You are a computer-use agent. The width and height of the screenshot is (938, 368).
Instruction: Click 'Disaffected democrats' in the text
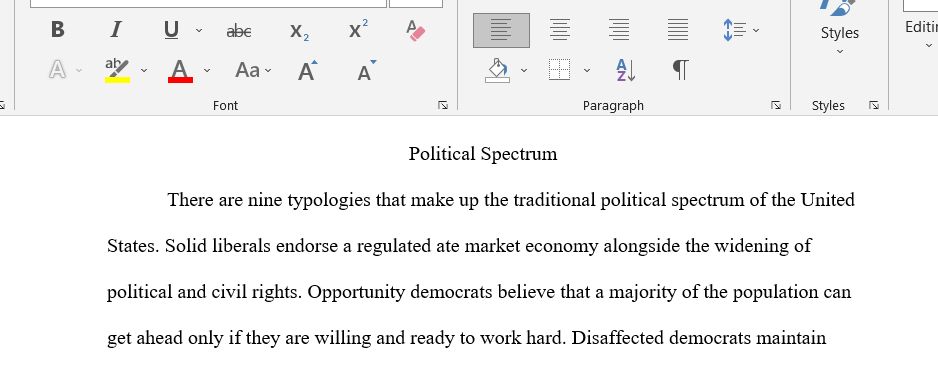point(661,338)
